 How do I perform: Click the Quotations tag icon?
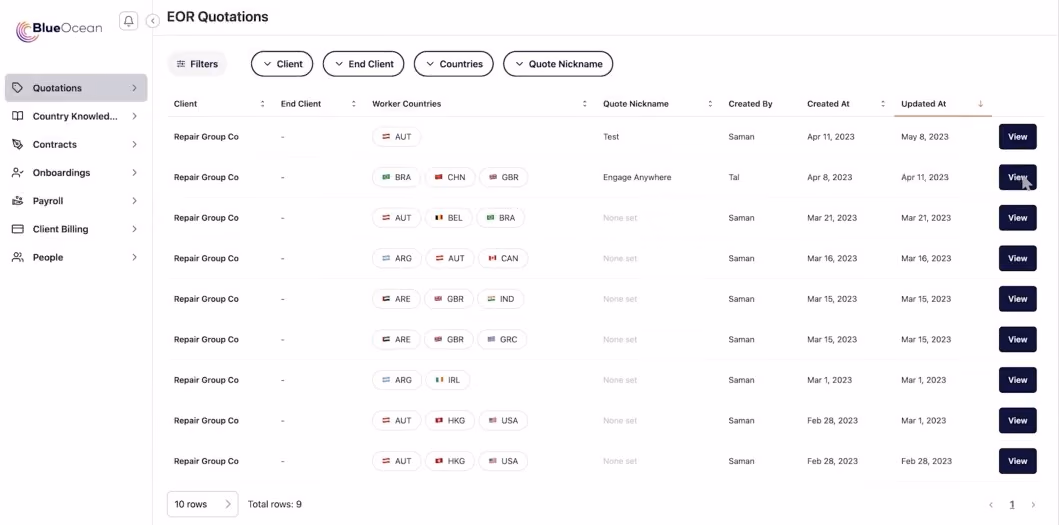(18, 88)
